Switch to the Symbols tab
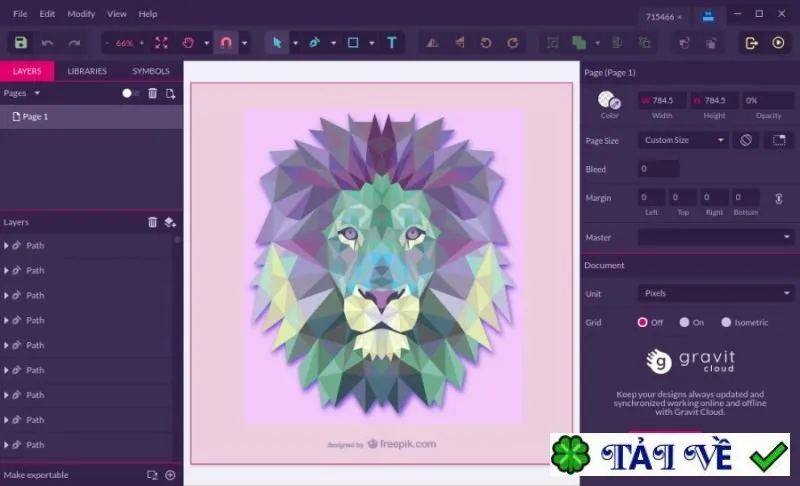The height and width of the screenshot is (486, 800). tap(151, 71)
